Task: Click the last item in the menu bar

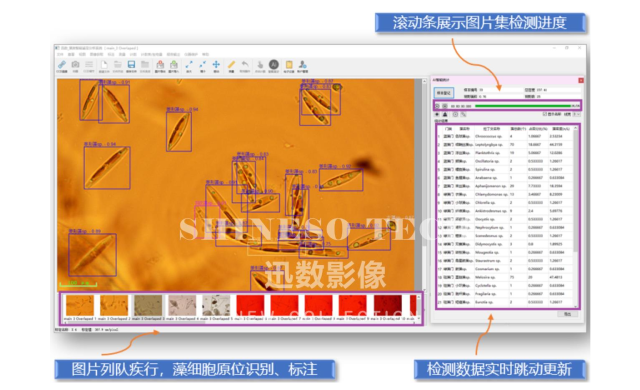Action: [x=205, y=54]
